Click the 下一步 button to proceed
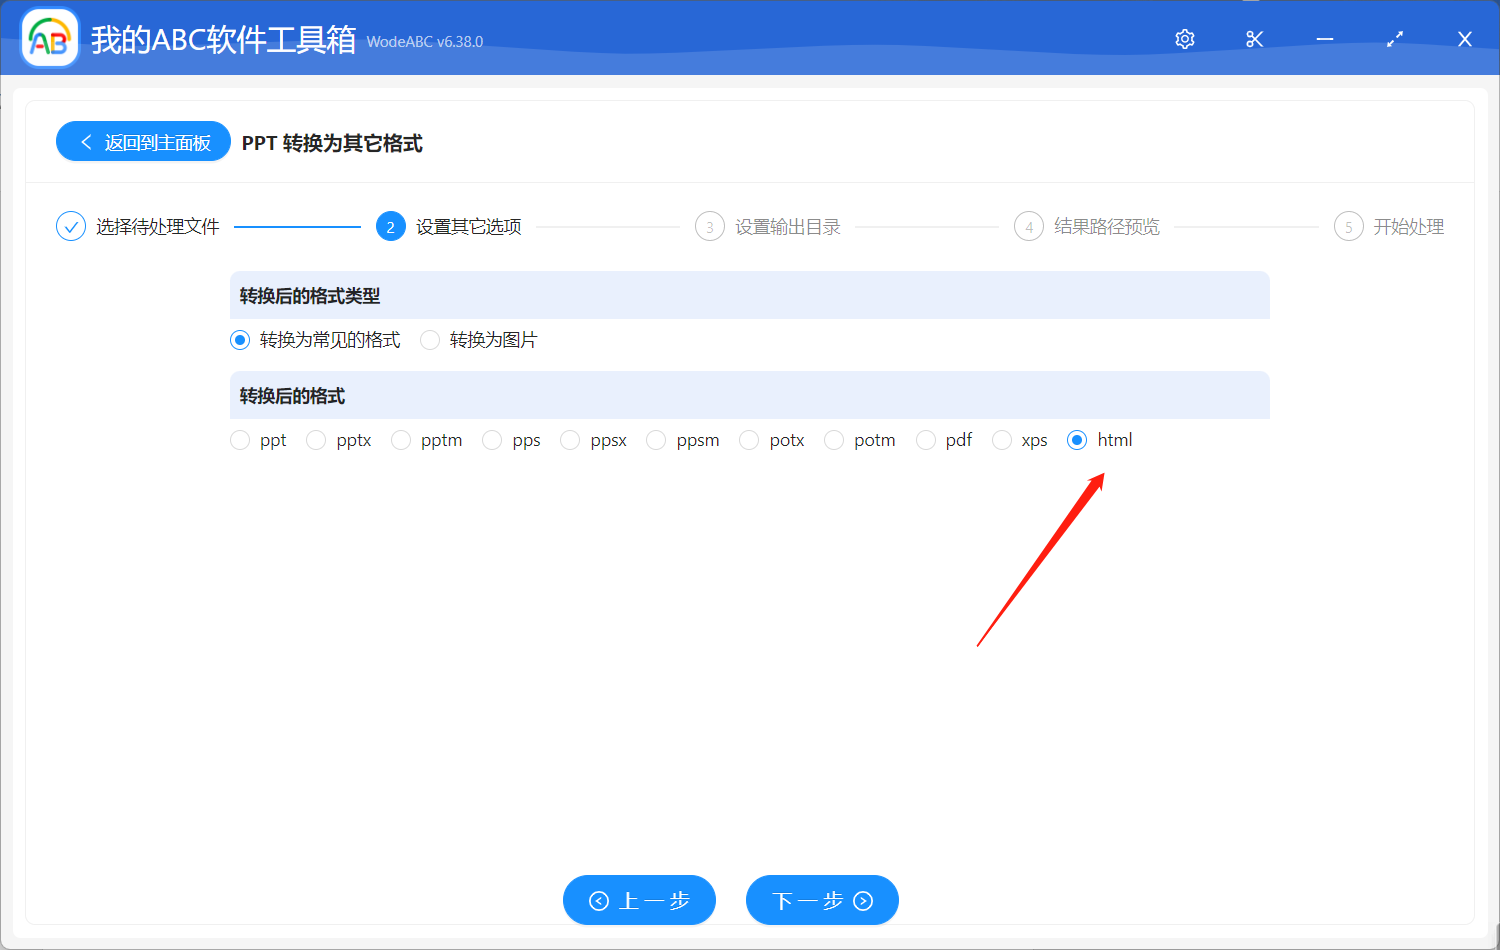 tap(822, 900)
